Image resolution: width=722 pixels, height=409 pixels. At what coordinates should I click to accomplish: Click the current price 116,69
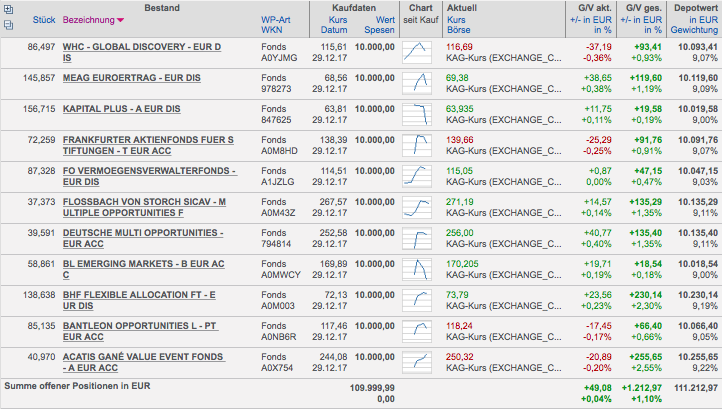pos(459,47)
